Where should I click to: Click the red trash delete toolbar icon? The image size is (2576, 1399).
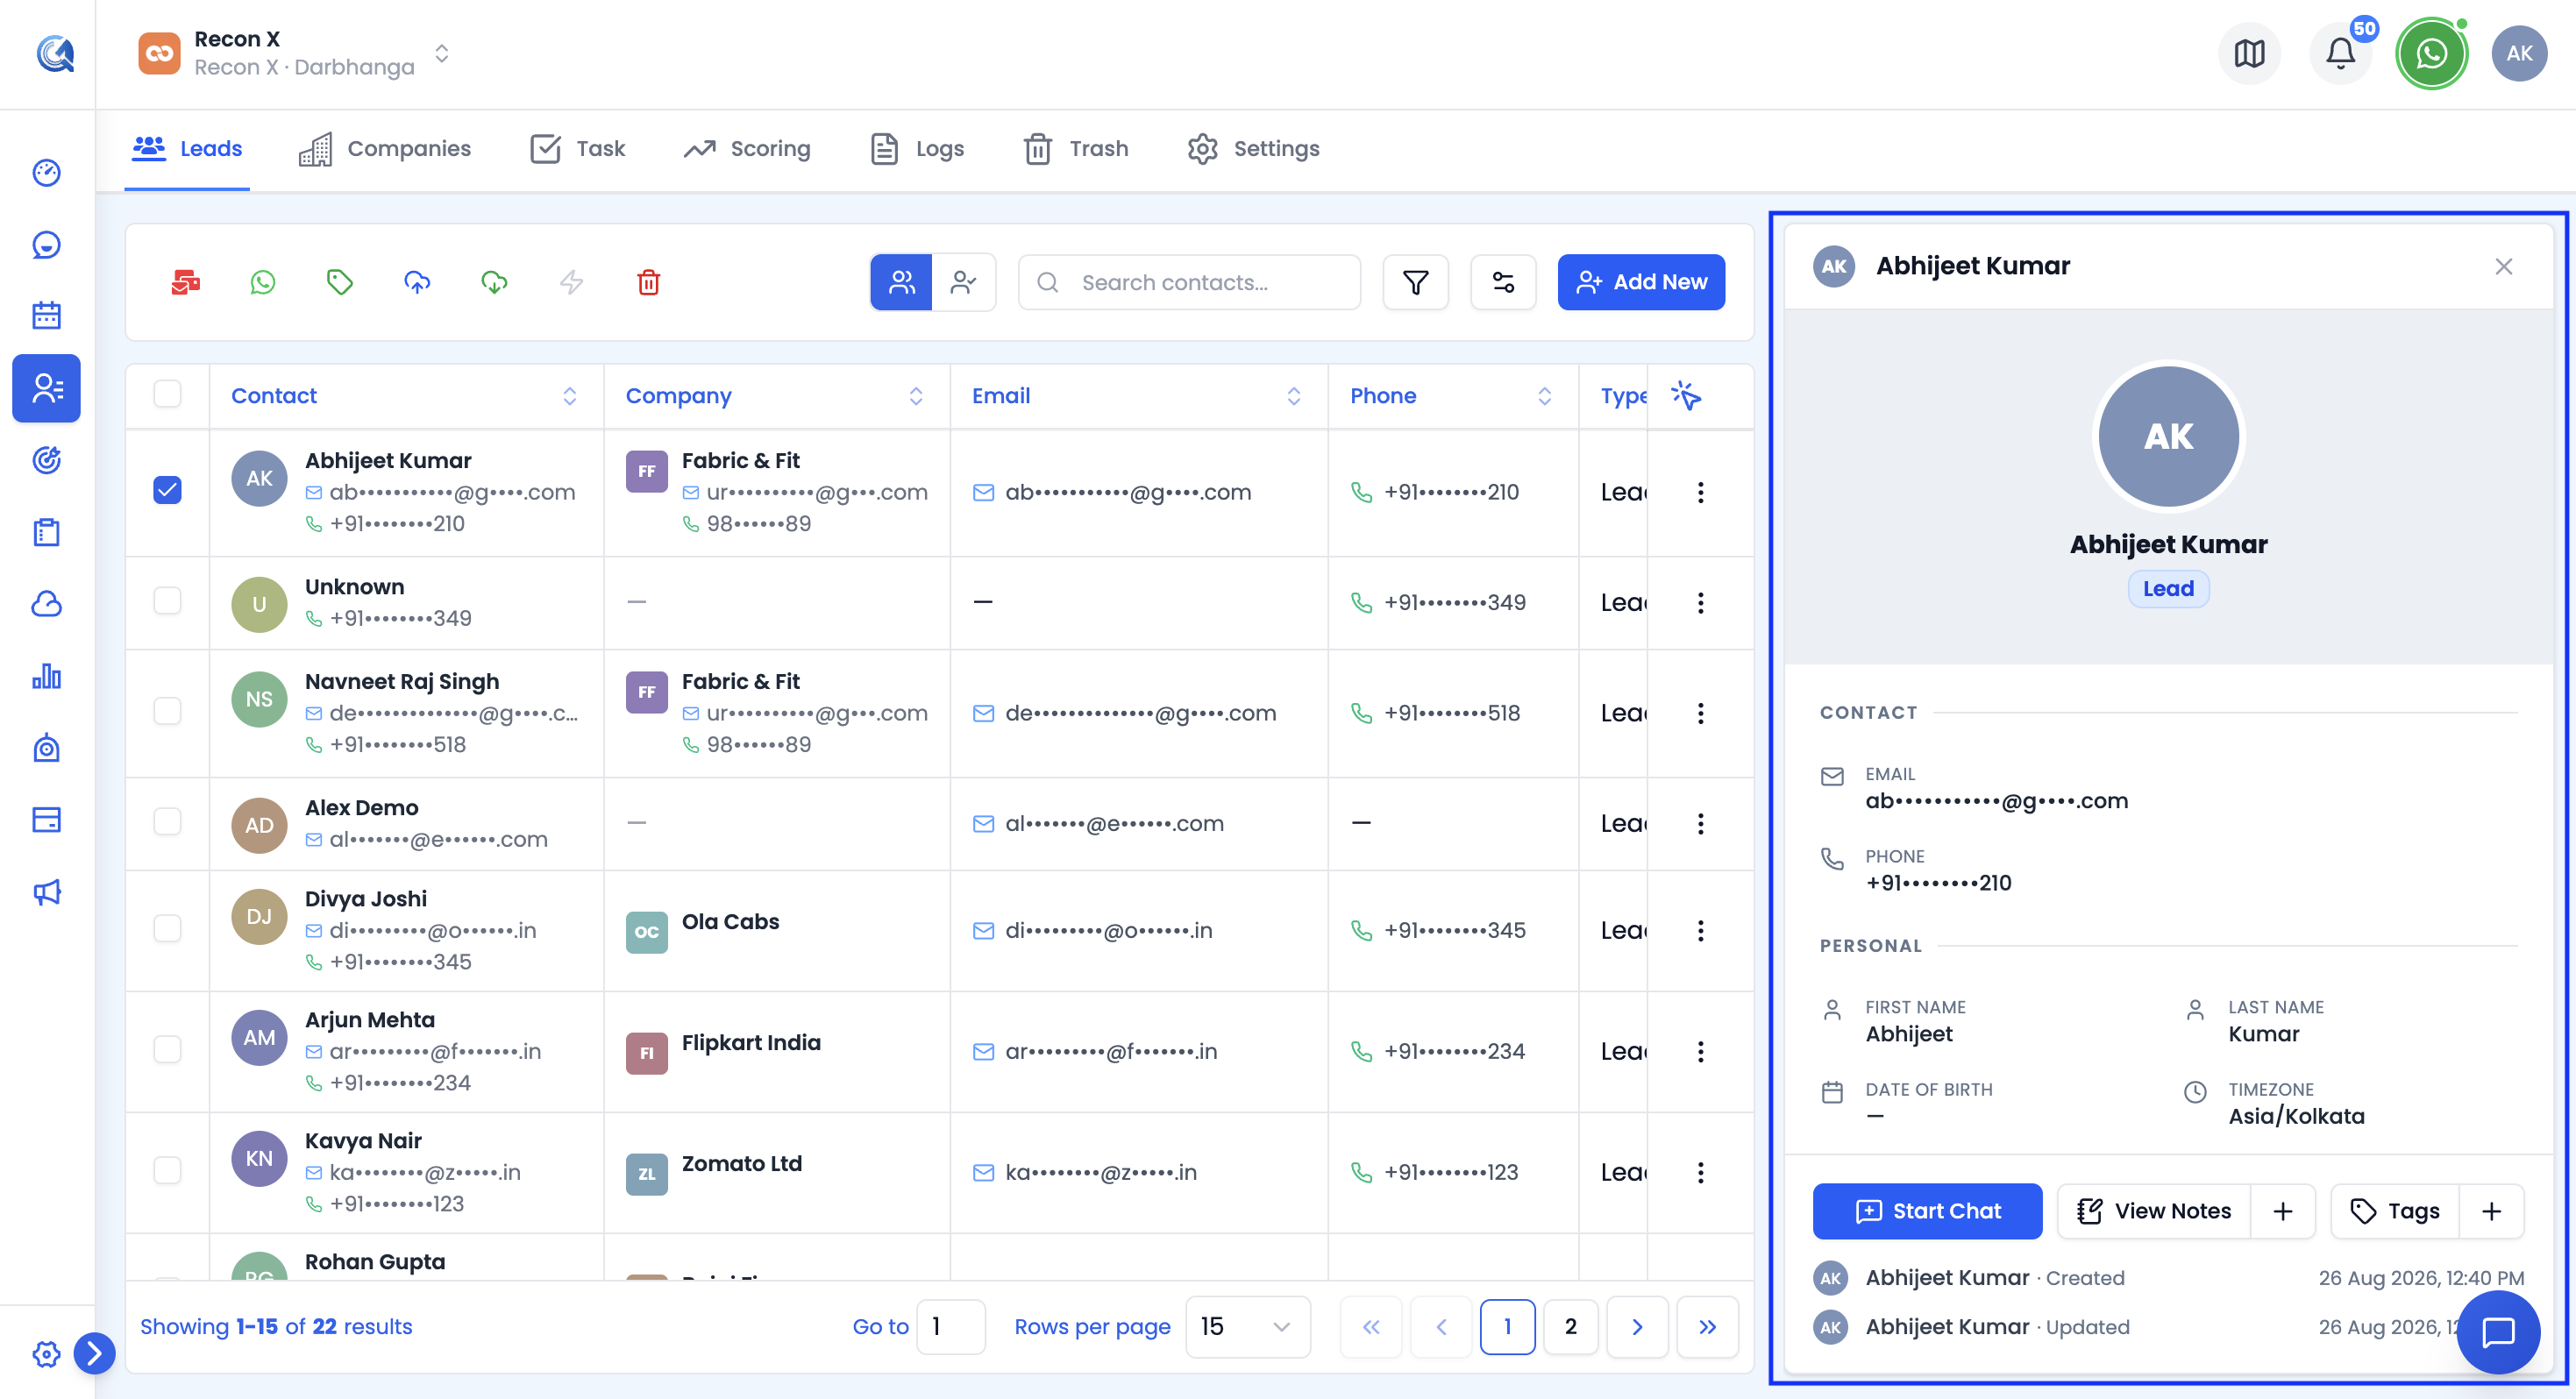click(648, 283)
